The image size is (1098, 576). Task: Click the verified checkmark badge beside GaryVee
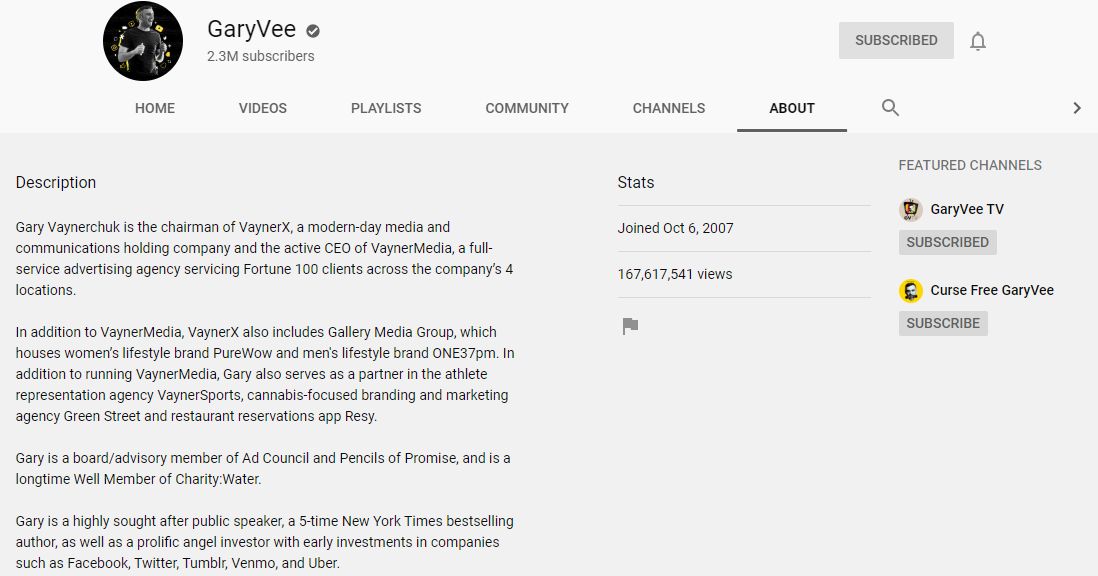[313, 30]
